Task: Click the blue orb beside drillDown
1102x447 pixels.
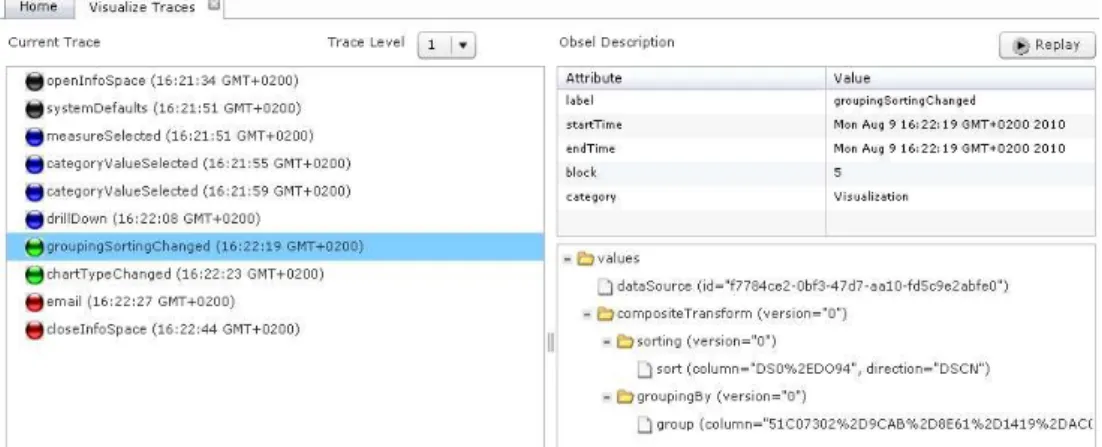Action: [x=34, y=219]
